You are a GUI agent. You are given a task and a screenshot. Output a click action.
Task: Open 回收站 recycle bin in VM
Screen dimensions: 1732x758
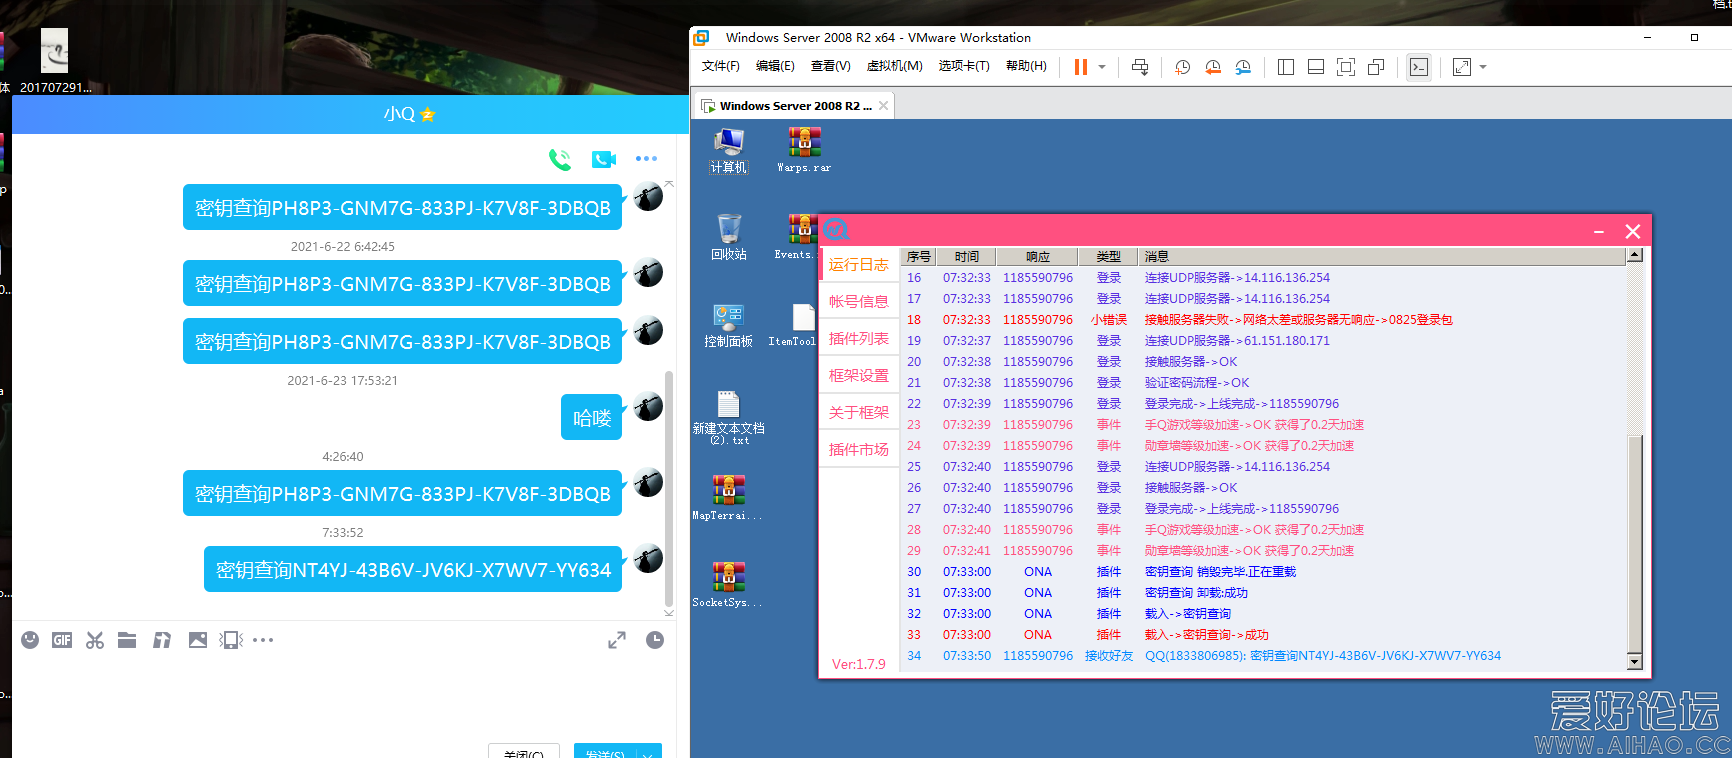pyautogui.click(x=729, y=238)
